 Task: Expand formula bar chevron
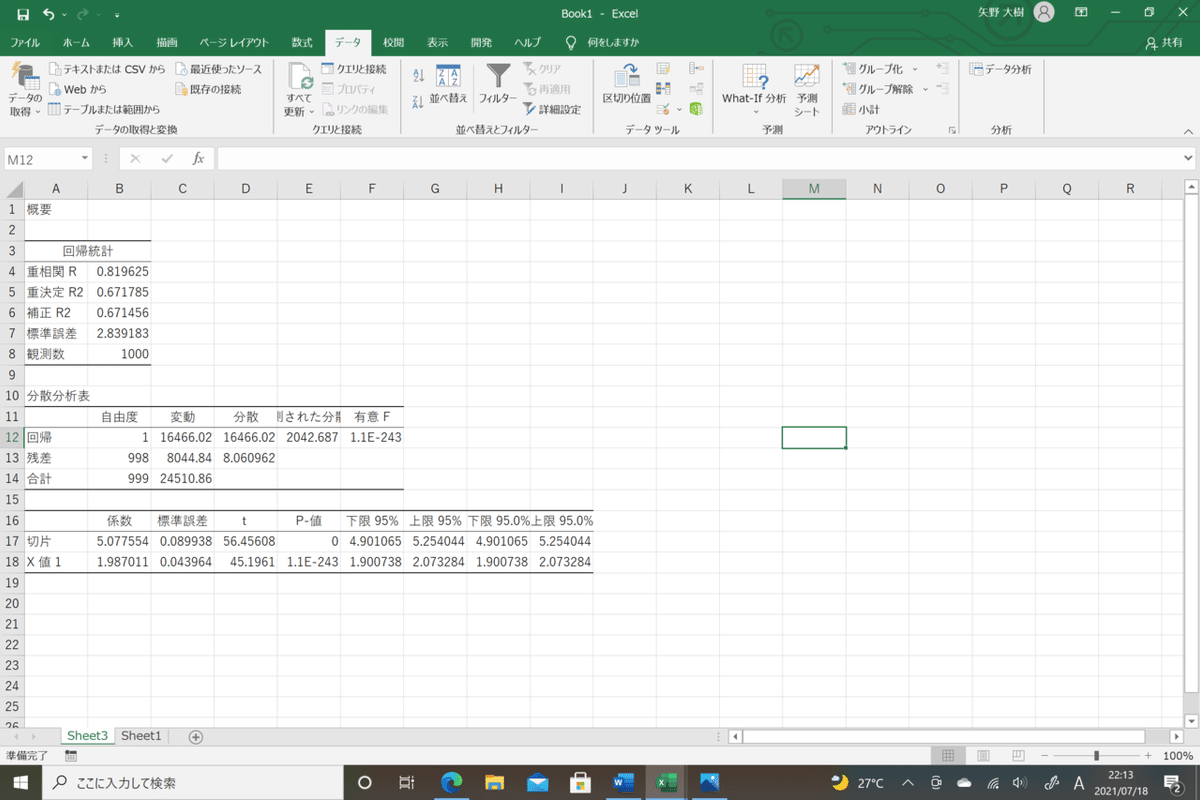[x=1188, y=158]
